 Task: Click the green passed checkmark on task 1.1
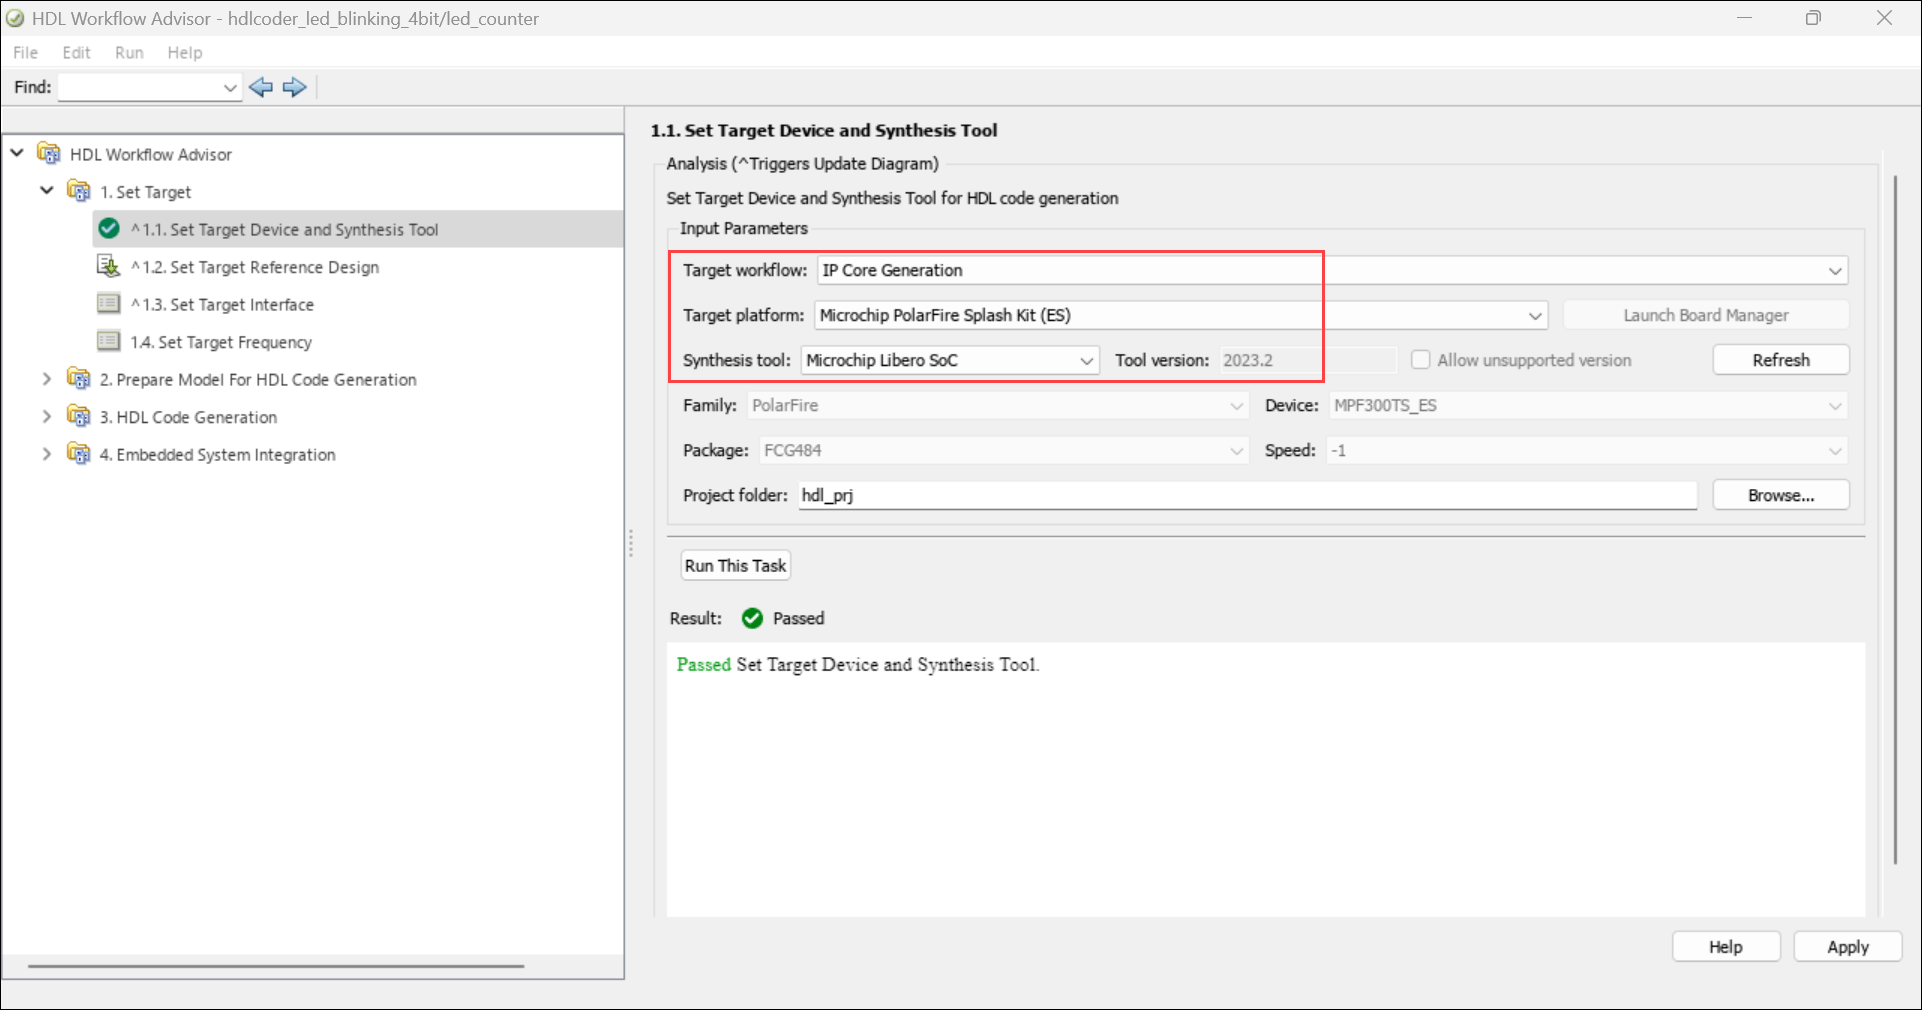(x=109, y=229)
